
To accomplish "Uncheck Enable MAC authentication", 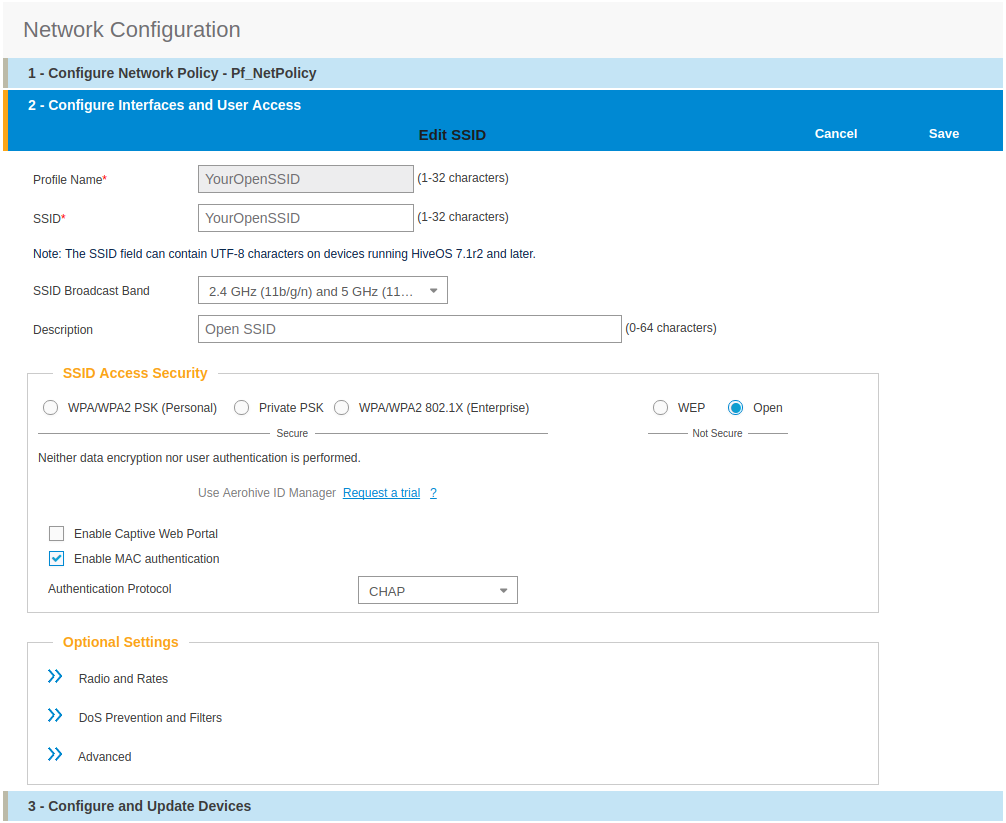I will 57,559.
